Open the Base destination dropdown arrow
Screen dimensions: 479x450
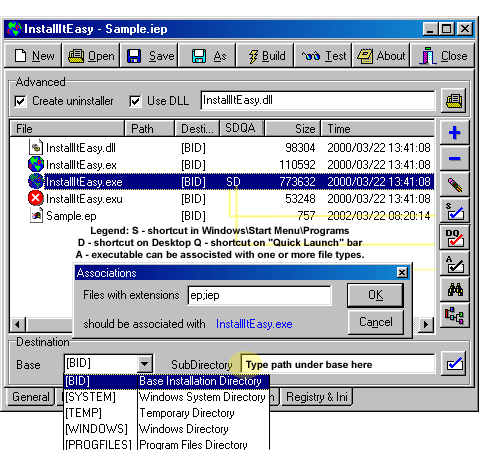(145, 363)
